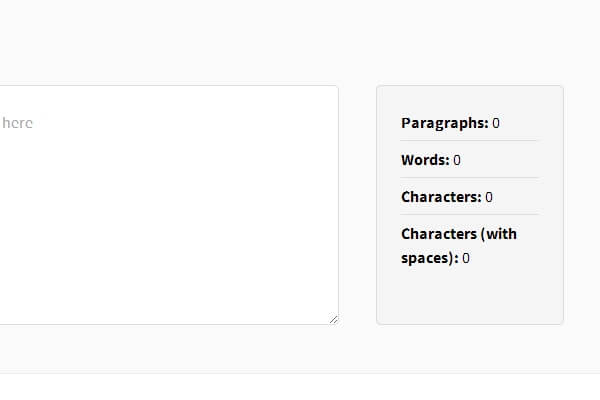Click the textarea resize handle corner

[x=333, y=319]
